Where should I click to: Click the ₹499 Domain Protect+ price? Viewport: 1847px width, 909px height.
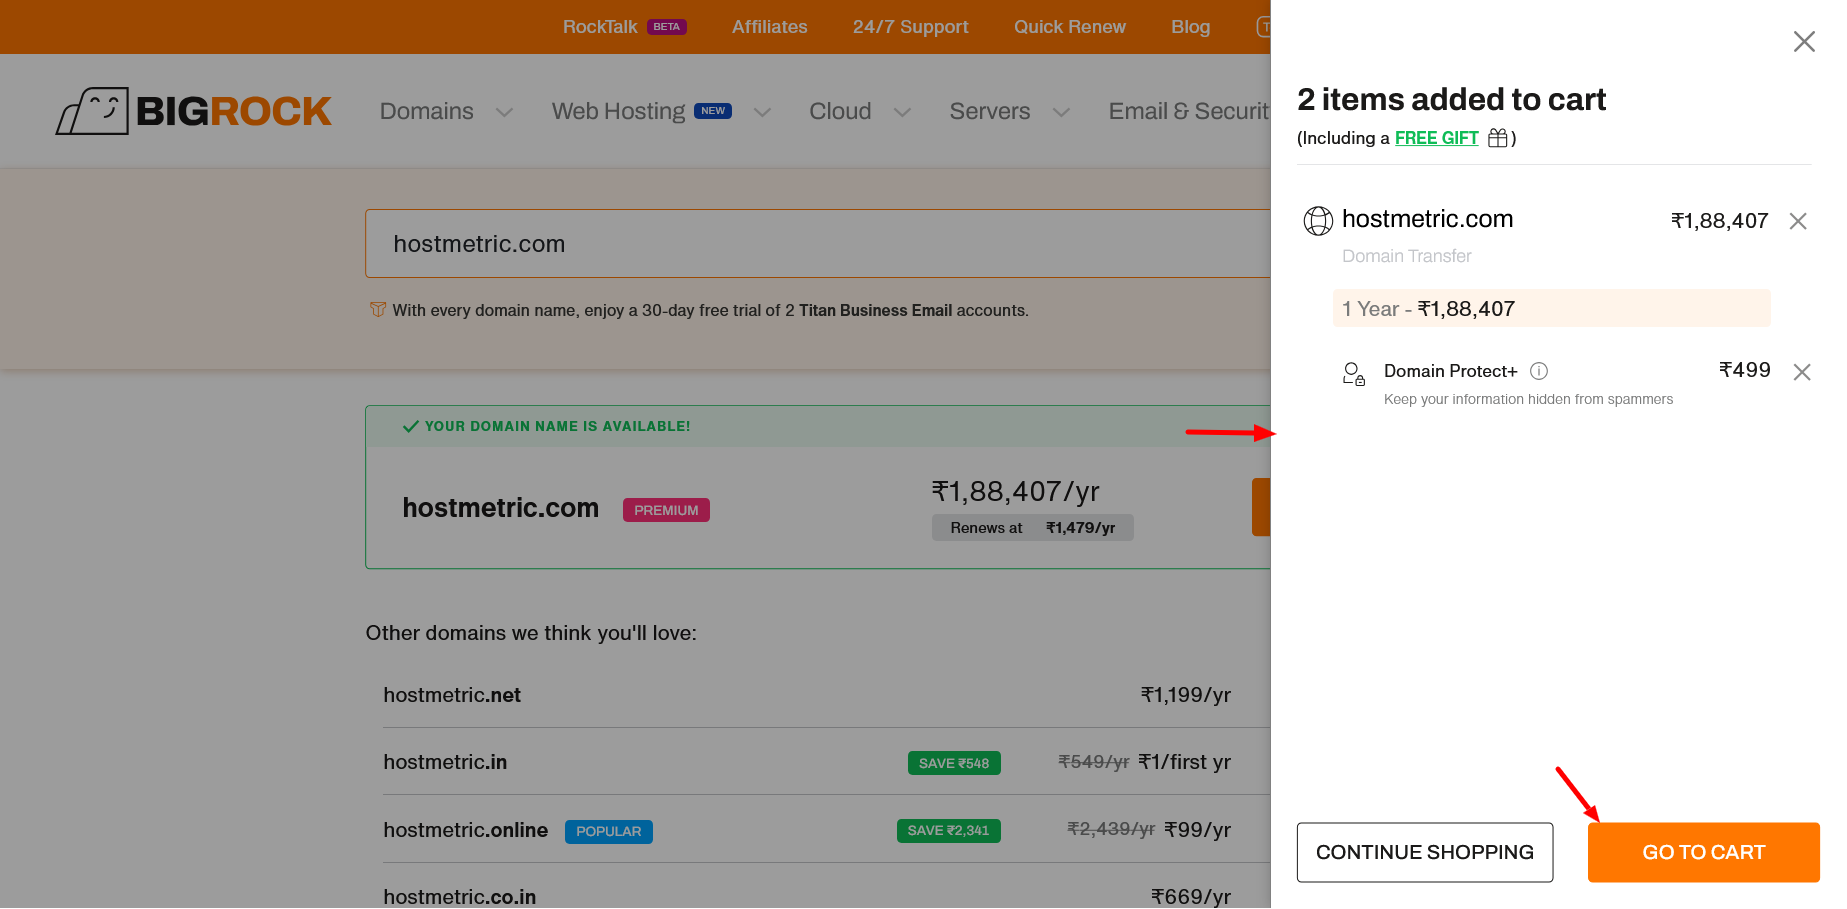point(1744,370)
